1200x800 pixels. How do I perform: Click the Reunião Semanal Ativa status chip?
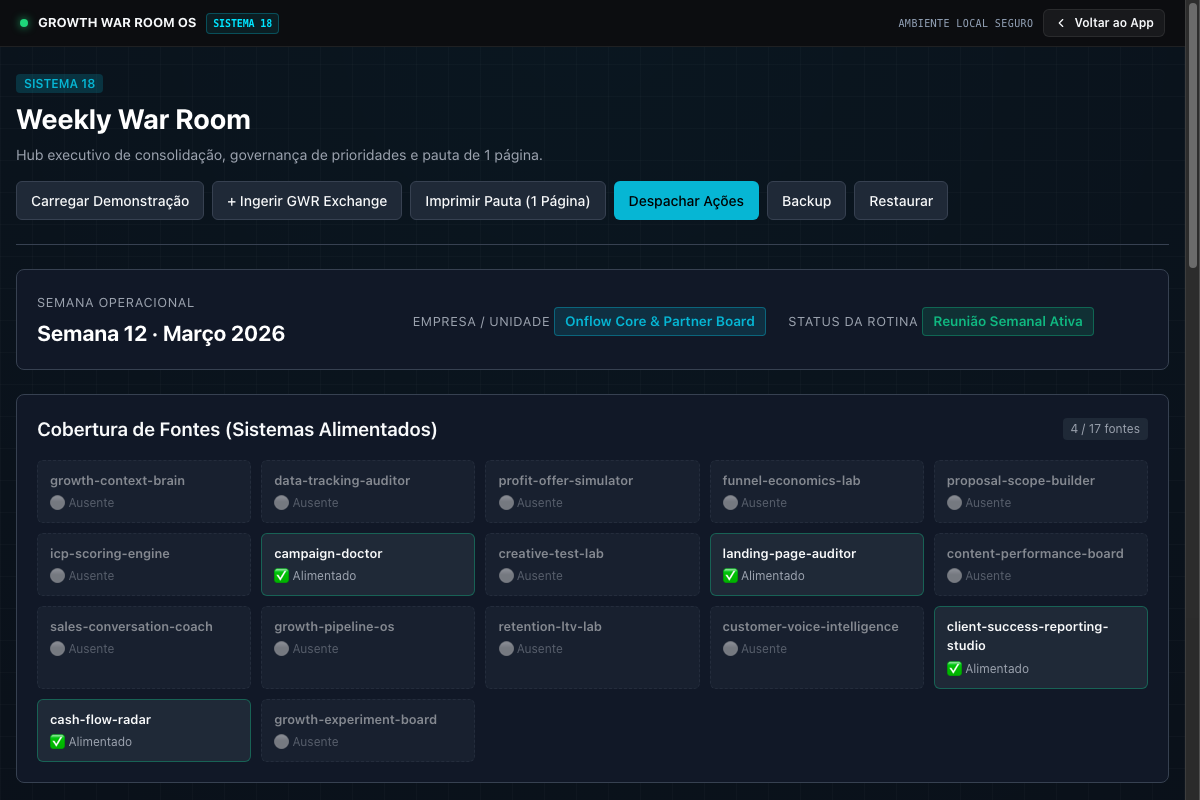[x=1008, y=321]
